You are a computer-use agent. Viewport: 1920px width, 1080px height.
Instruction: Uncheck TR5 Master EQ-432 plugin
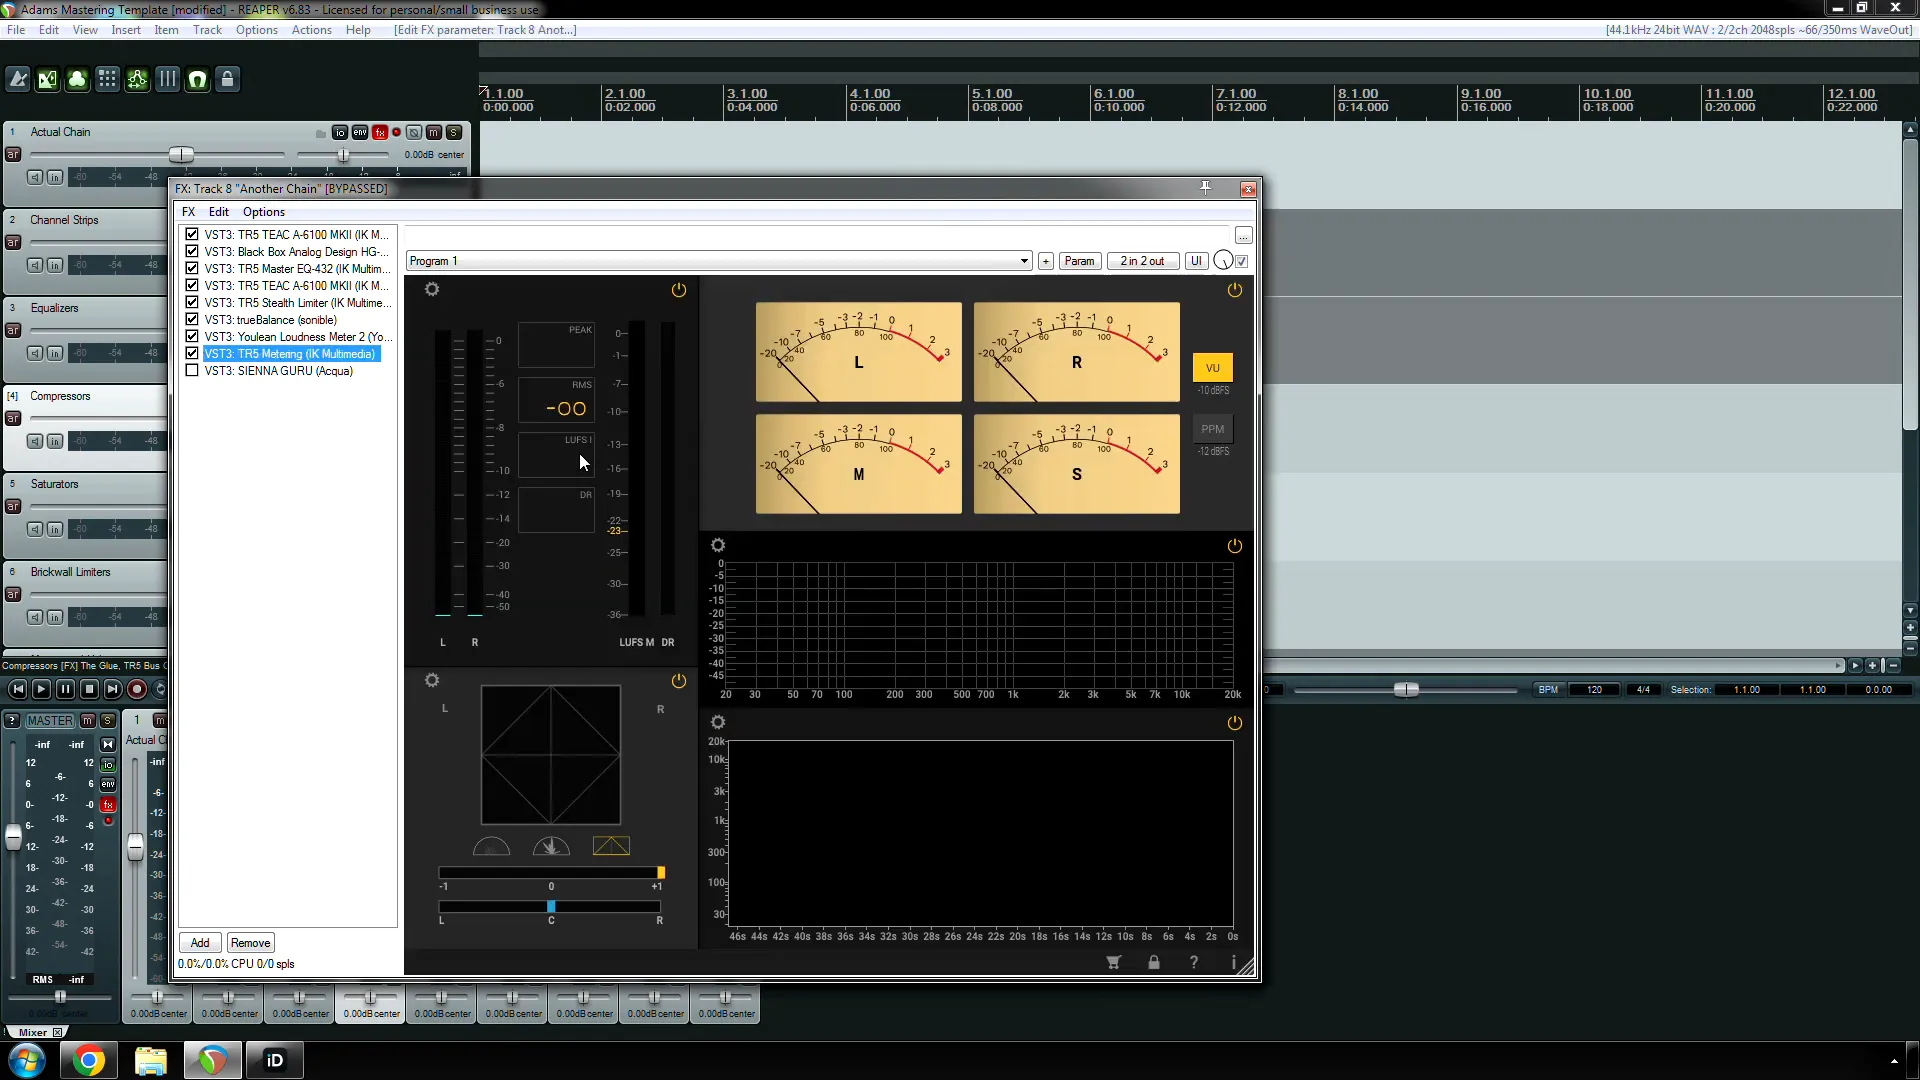pos(192,268)
